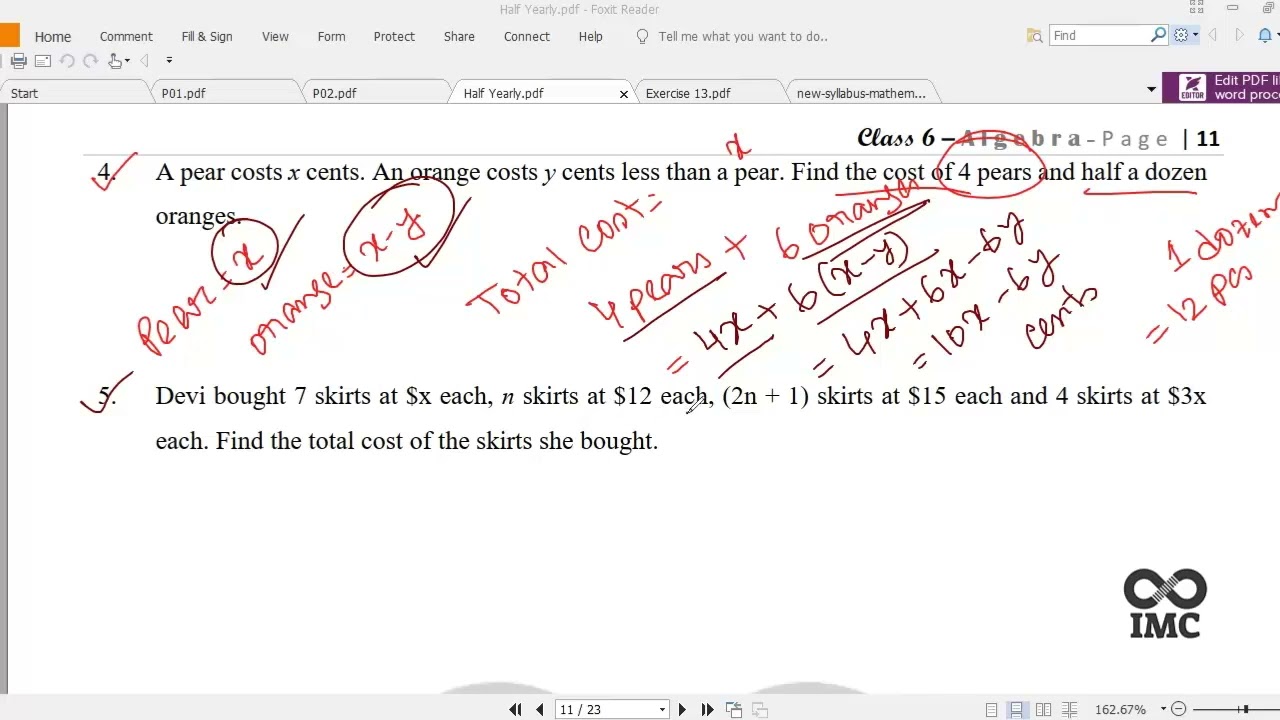Click the lightbulb icon beside Tell me
This screenshot has width=1280, height=720.
point(643,36)
